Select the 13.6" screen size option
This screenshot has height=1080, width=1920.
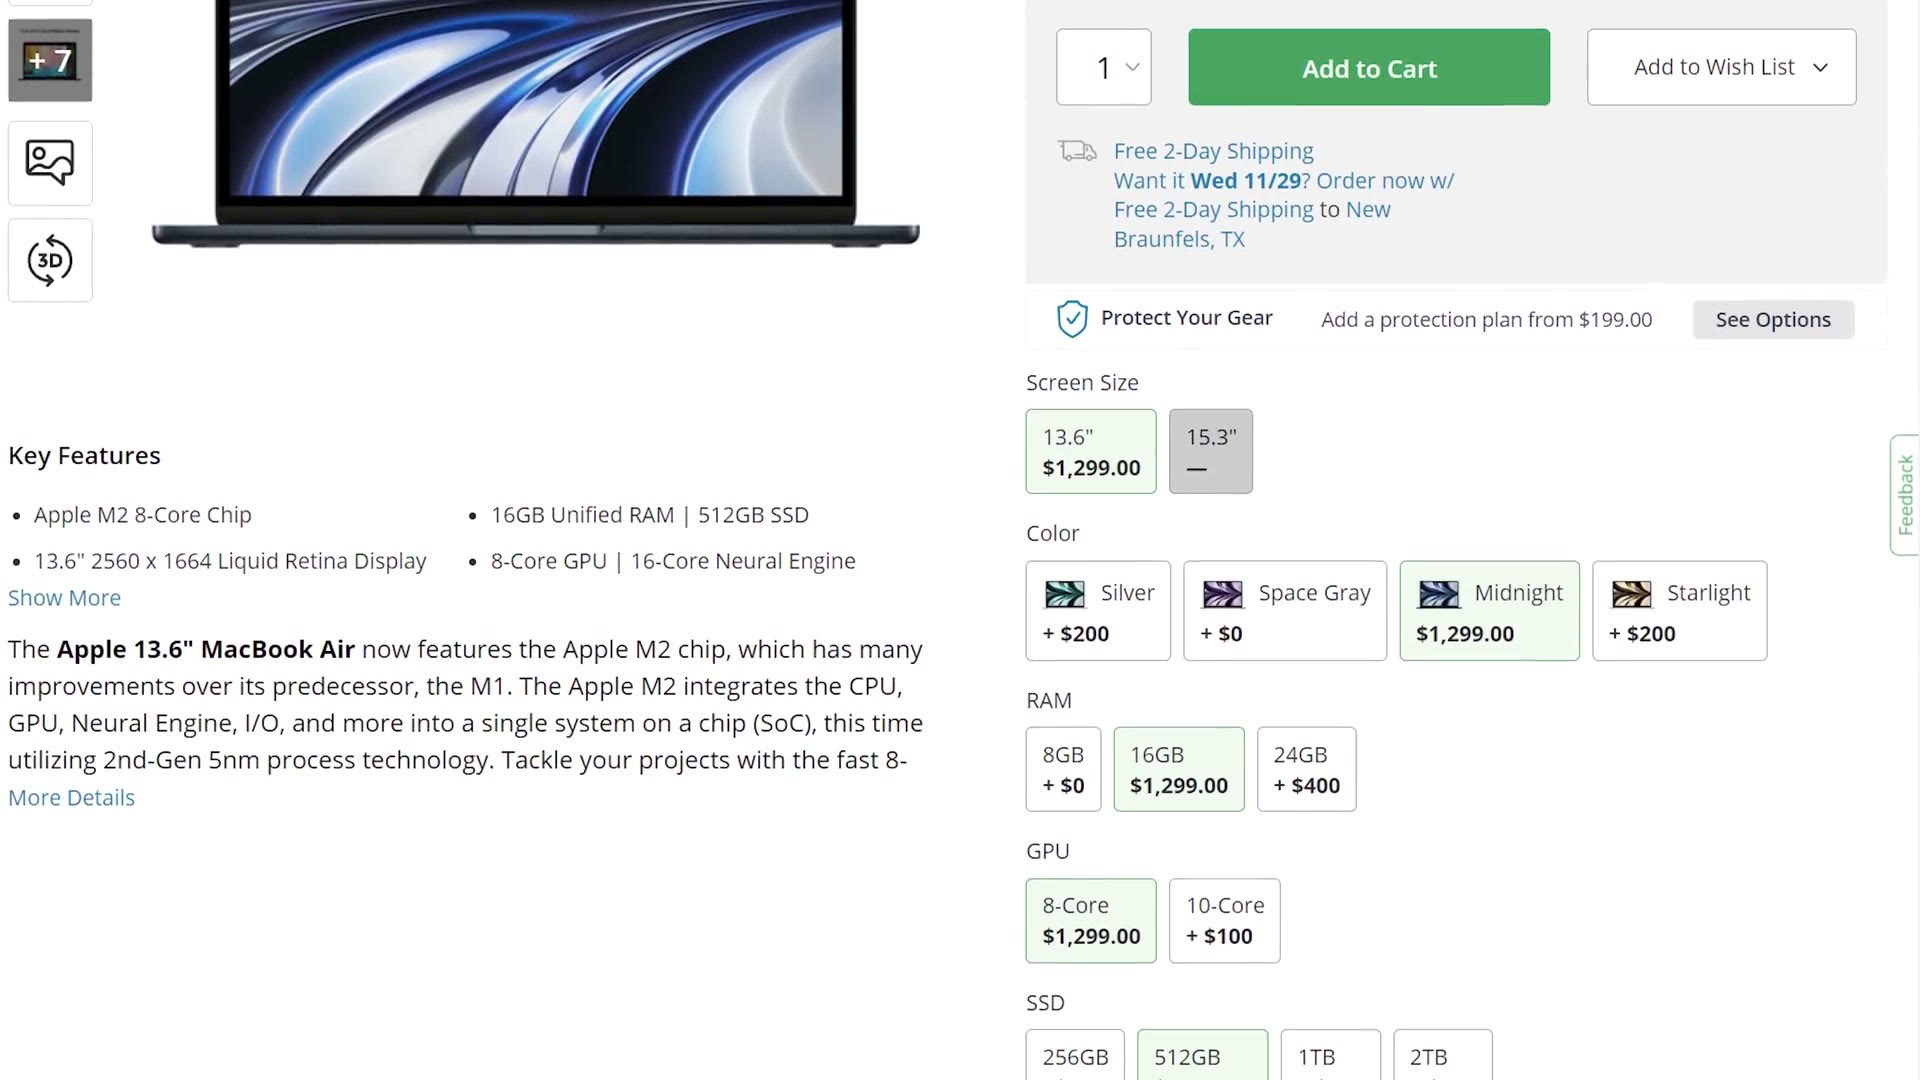(x=1091, y=451)
